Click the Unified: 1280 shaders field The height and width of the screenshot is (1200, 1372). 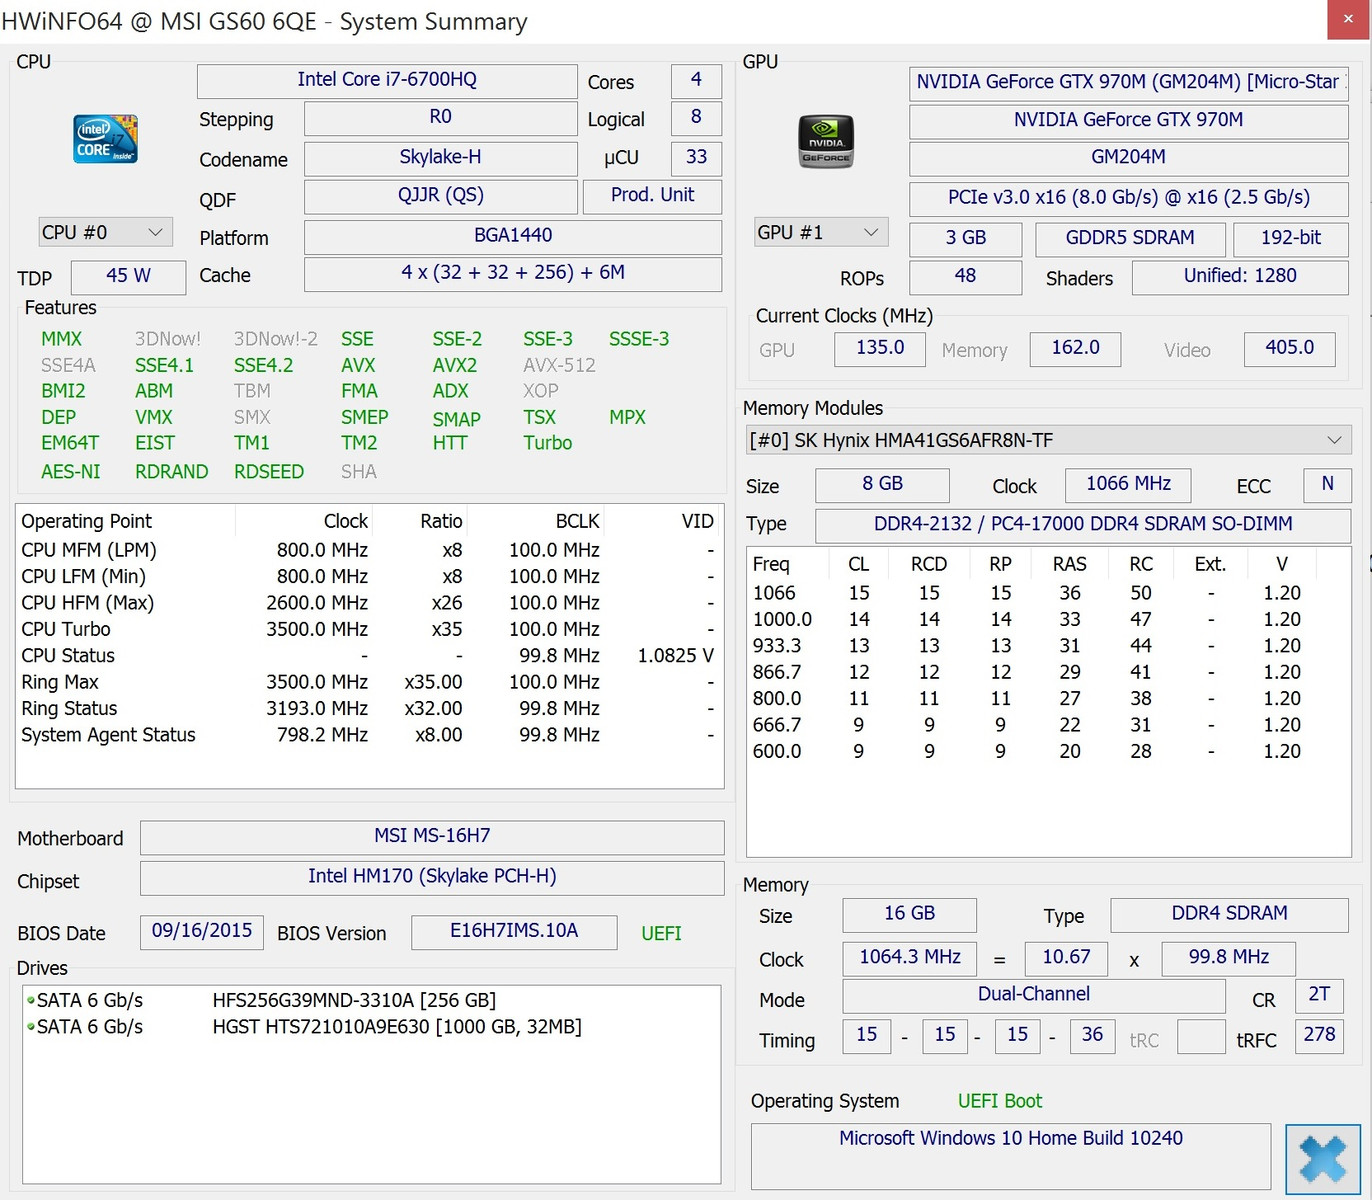point(1240,276)
